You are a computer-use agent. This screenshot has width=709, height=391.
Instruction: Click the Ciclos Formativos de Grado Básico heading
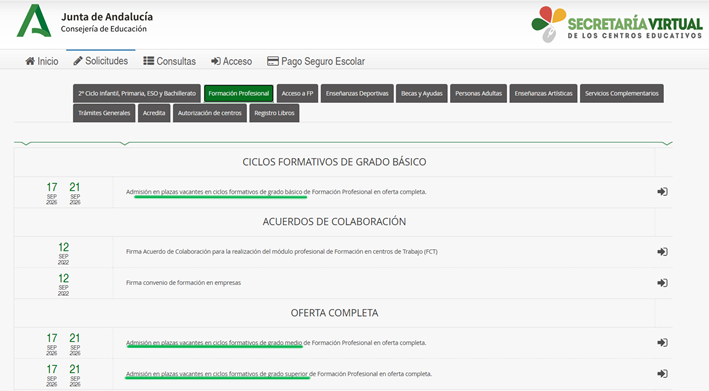point(334,162)
